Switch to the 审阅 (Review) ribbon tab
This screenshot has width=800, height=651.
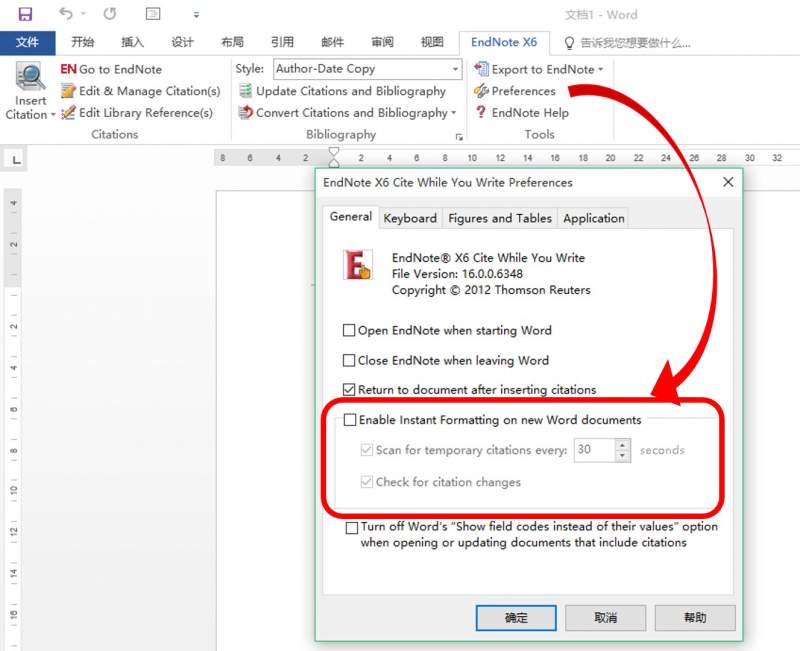pyautogui.click(x=382, y=42)
